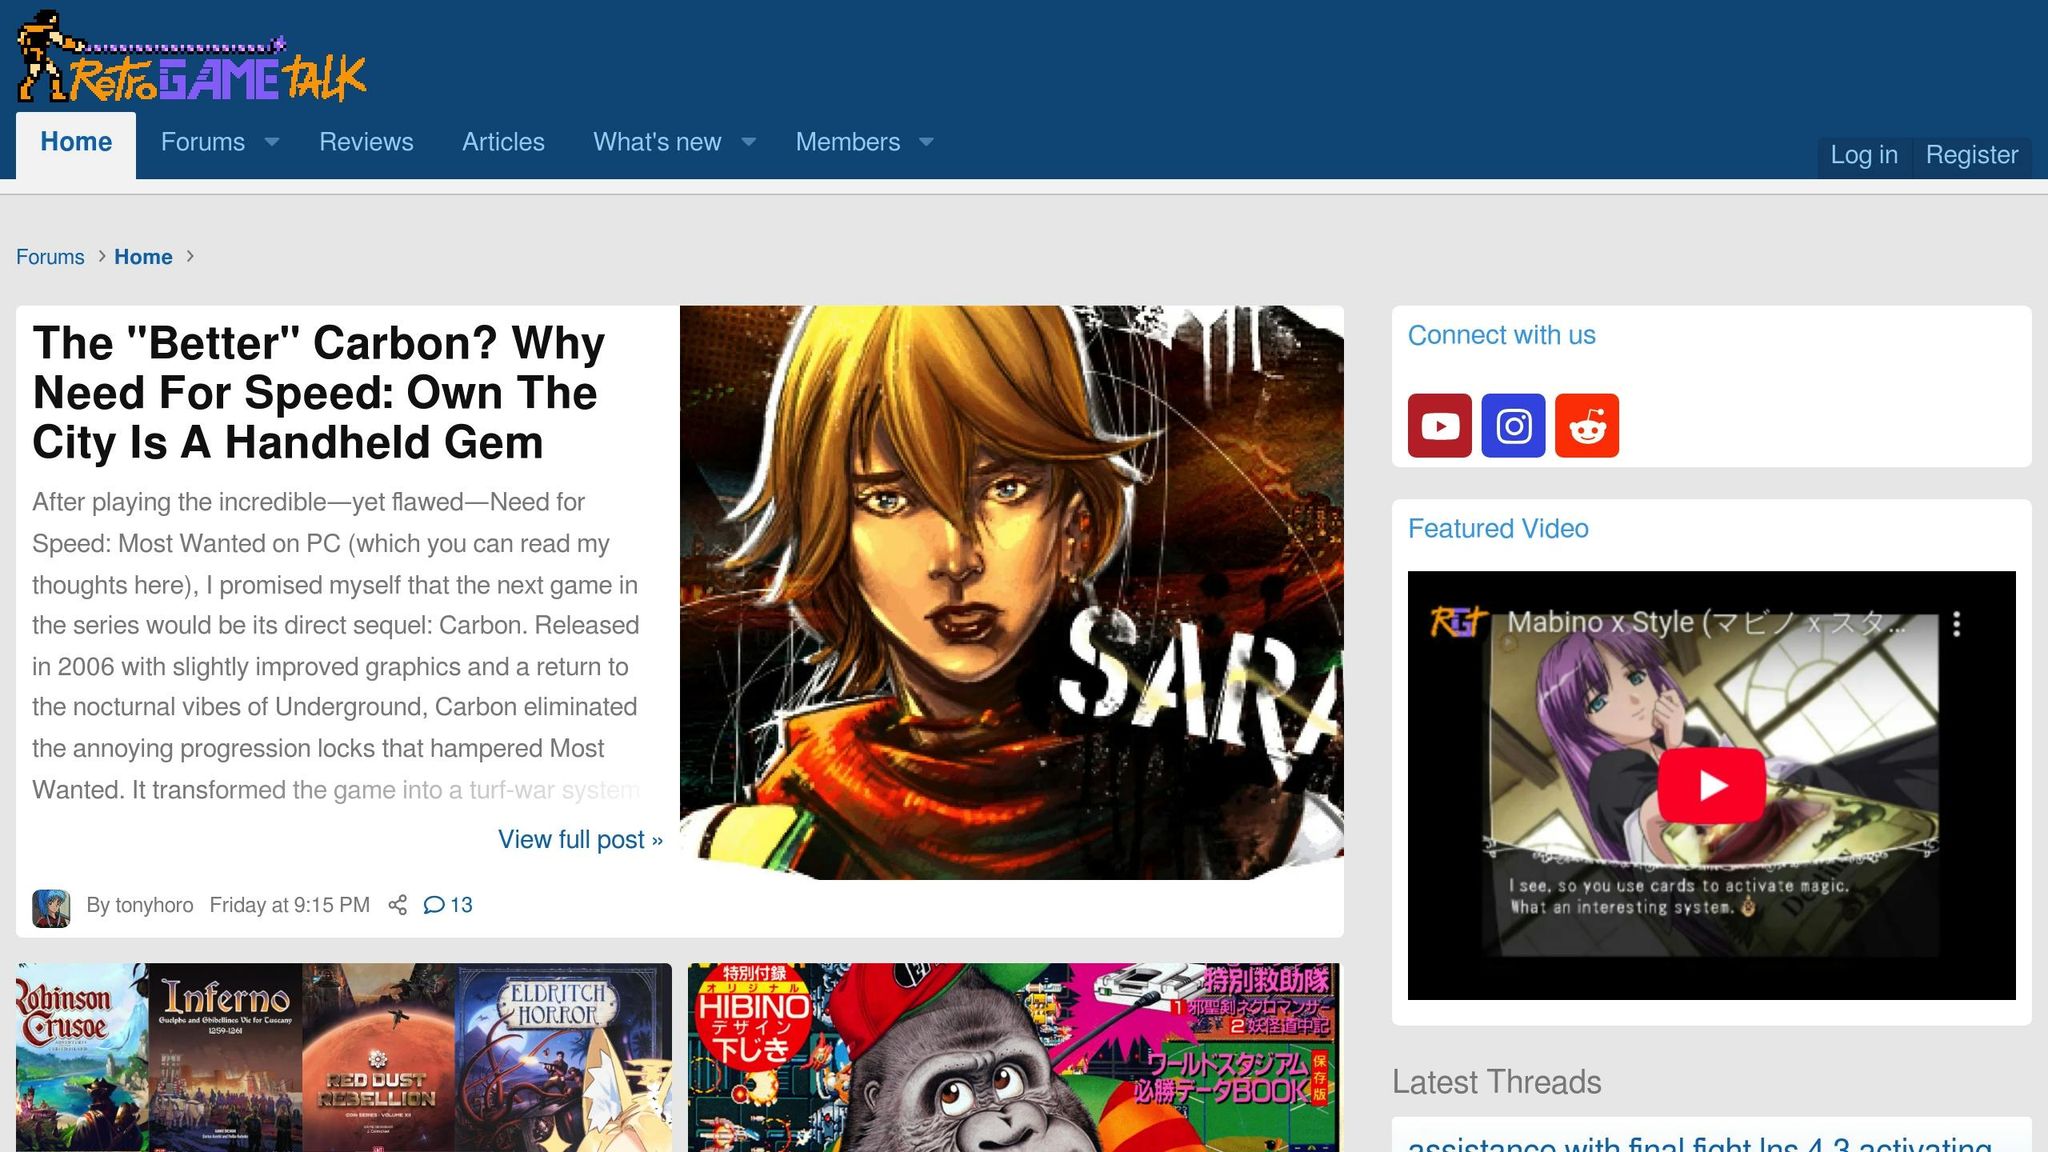
Task: Play the featured Mabino x Style video
Action: [1711, 785]
